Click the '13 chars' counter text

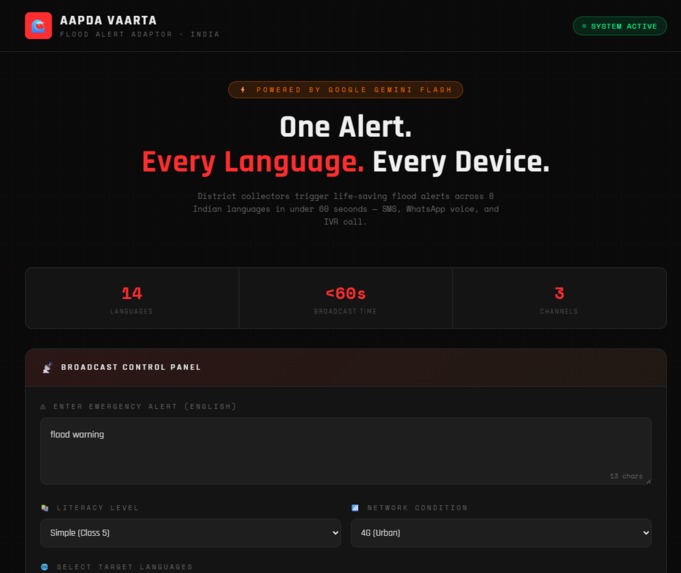point(626,476)
